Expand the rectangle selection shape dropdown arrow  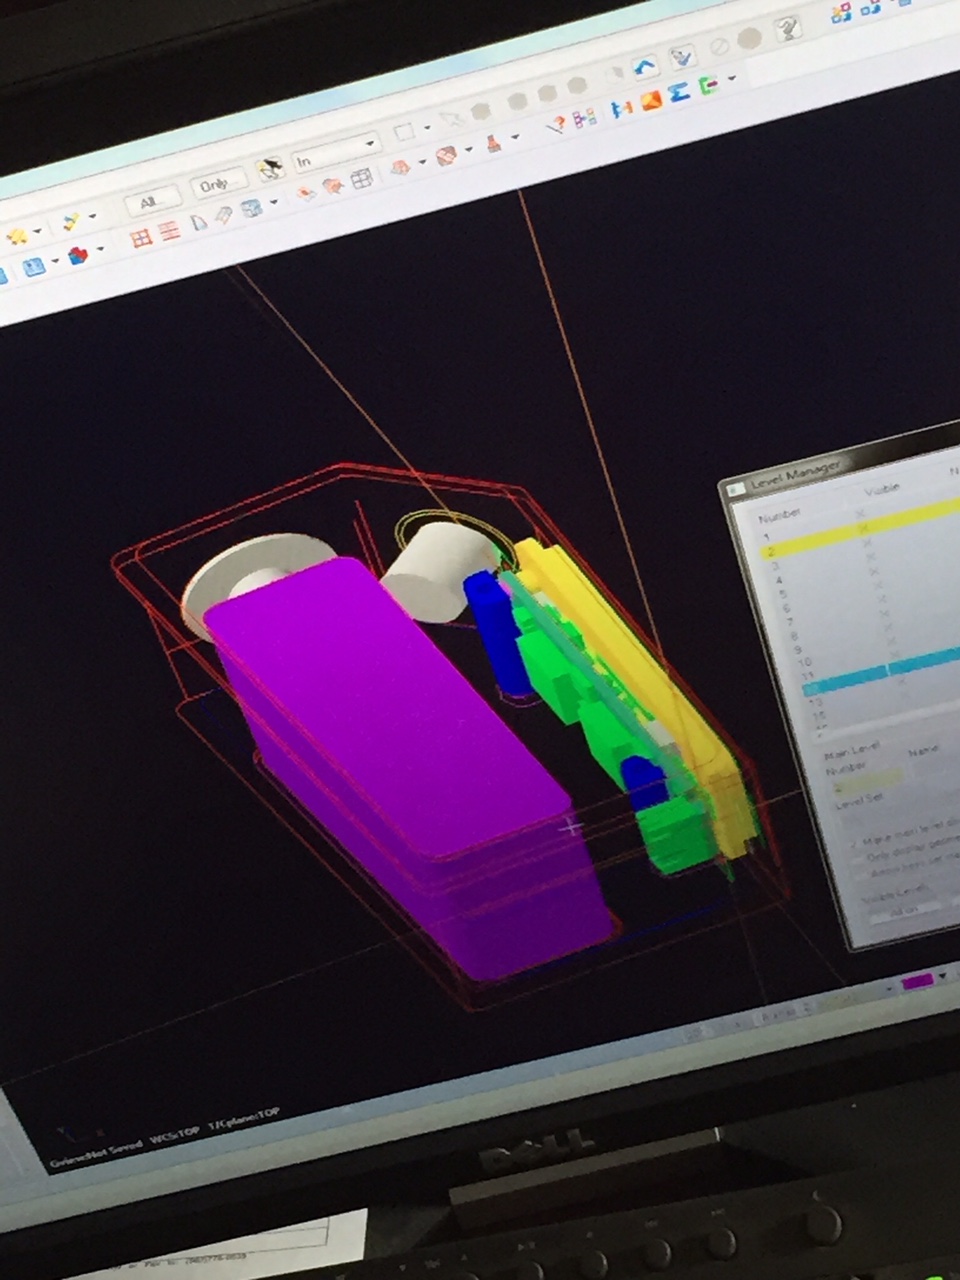point(427,127)
